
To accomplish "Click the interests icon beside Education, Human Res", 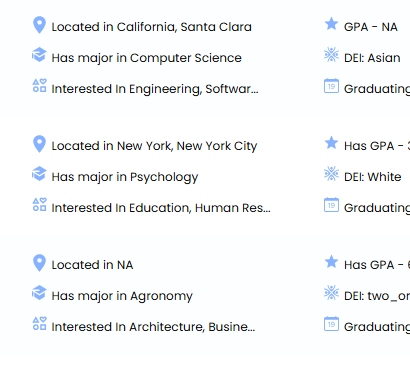I will 39,205.
